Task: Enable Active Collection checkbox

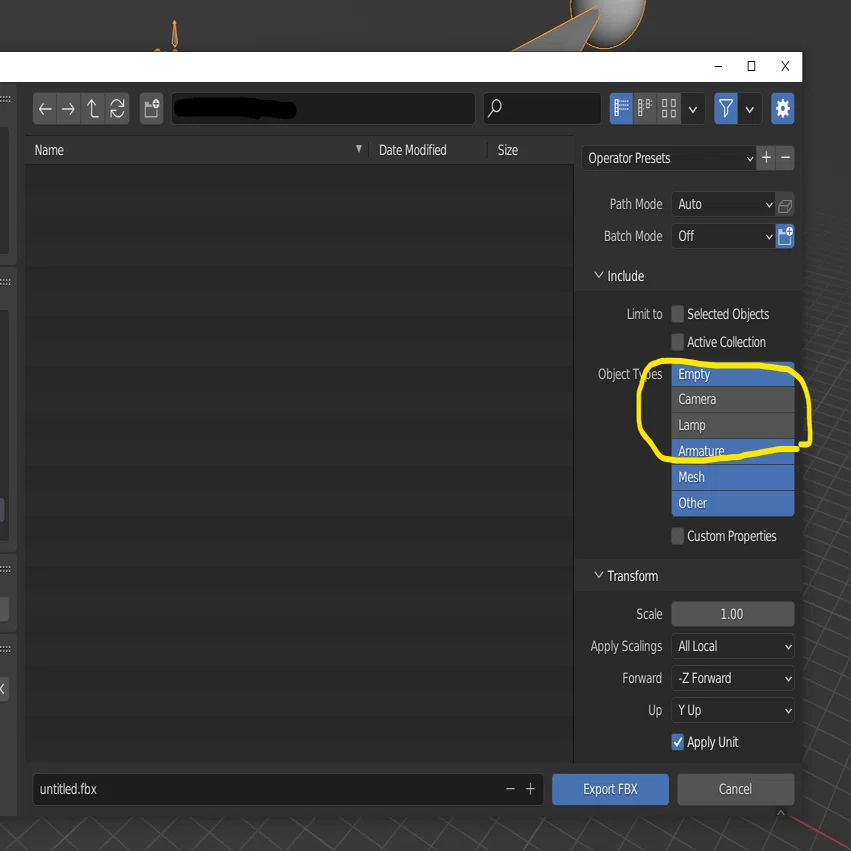Action: pyautogui.click(x=677, y=342)
